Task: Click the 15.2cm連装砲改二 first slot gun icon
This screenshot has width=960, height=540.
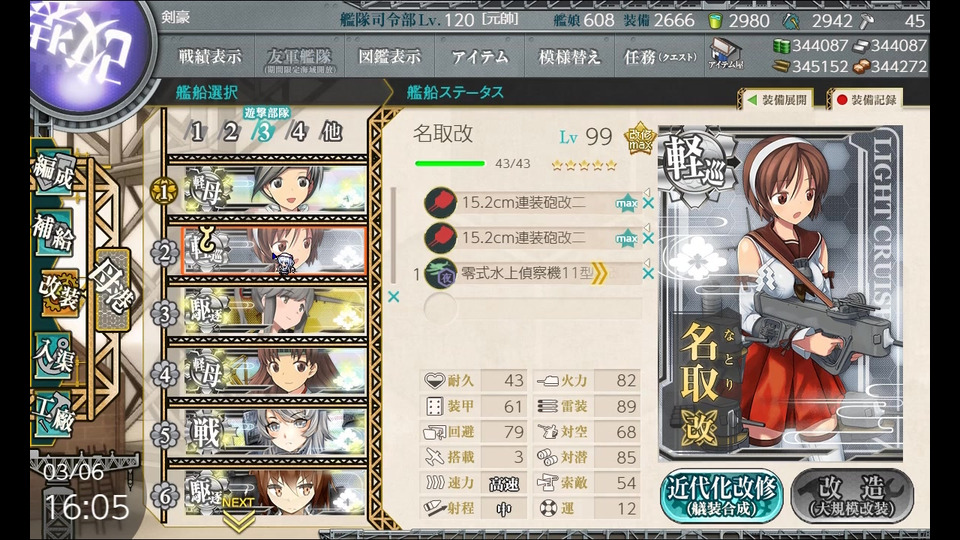Action: [440, 203]
